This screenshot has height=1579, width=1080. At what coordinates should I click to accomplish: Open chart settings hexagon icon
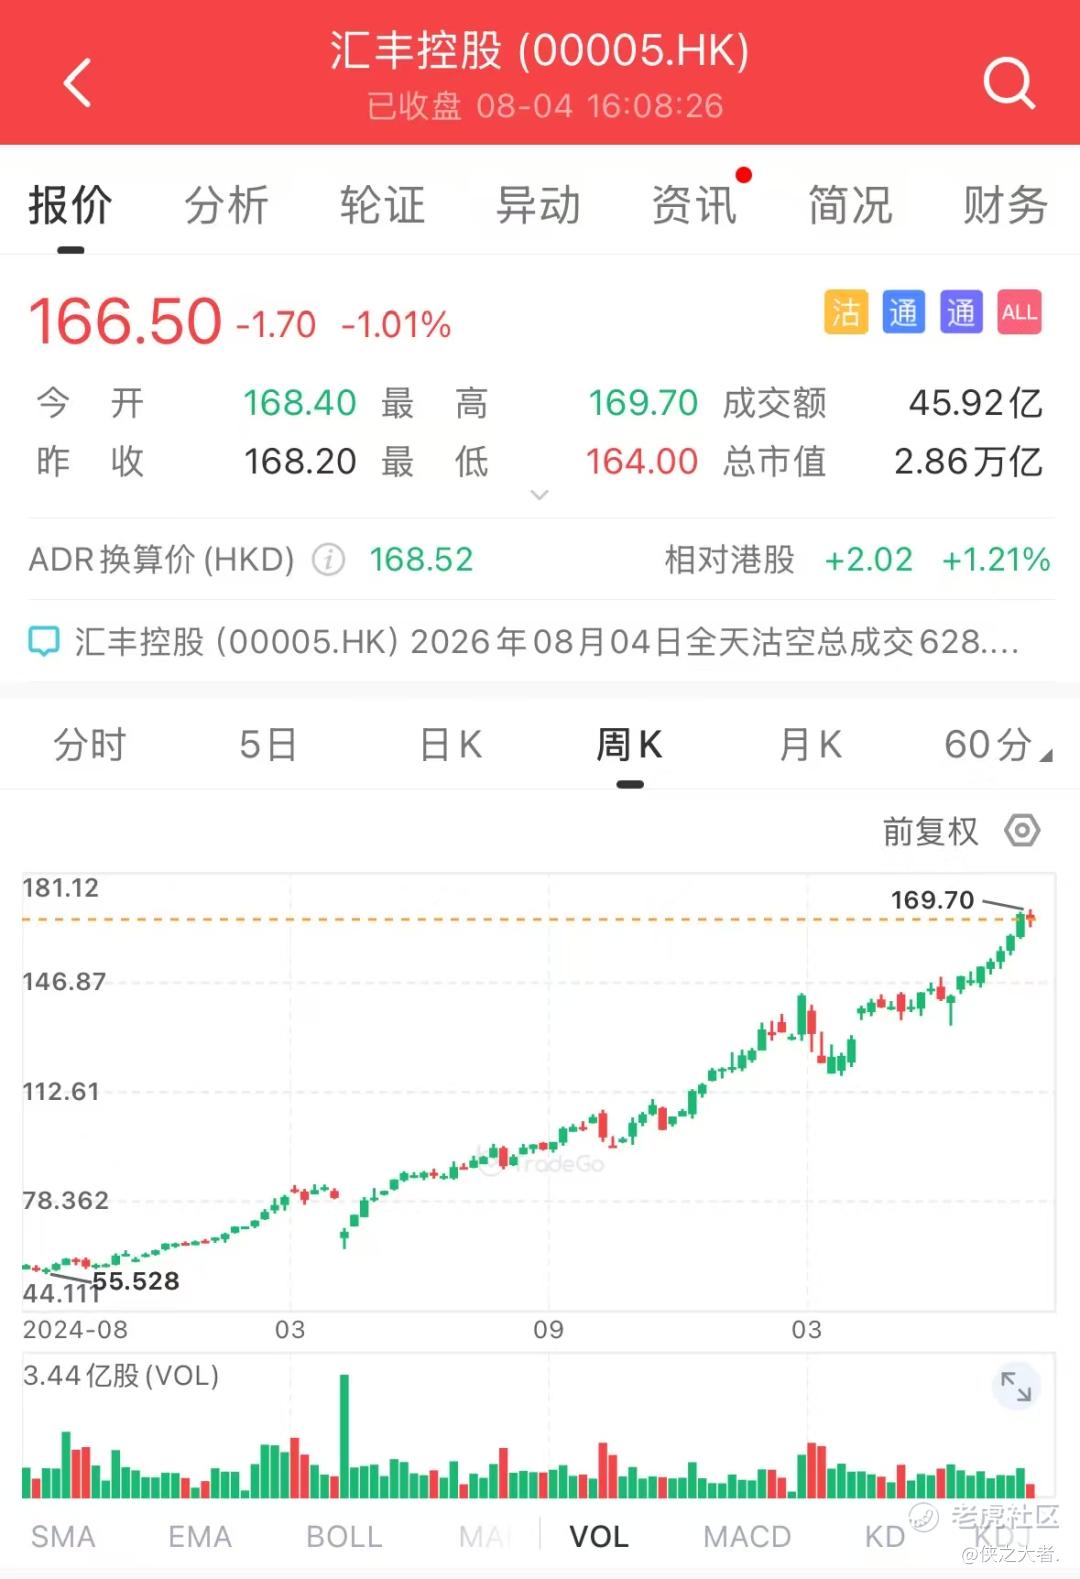pyautogui.click(x=1022, y=830)
